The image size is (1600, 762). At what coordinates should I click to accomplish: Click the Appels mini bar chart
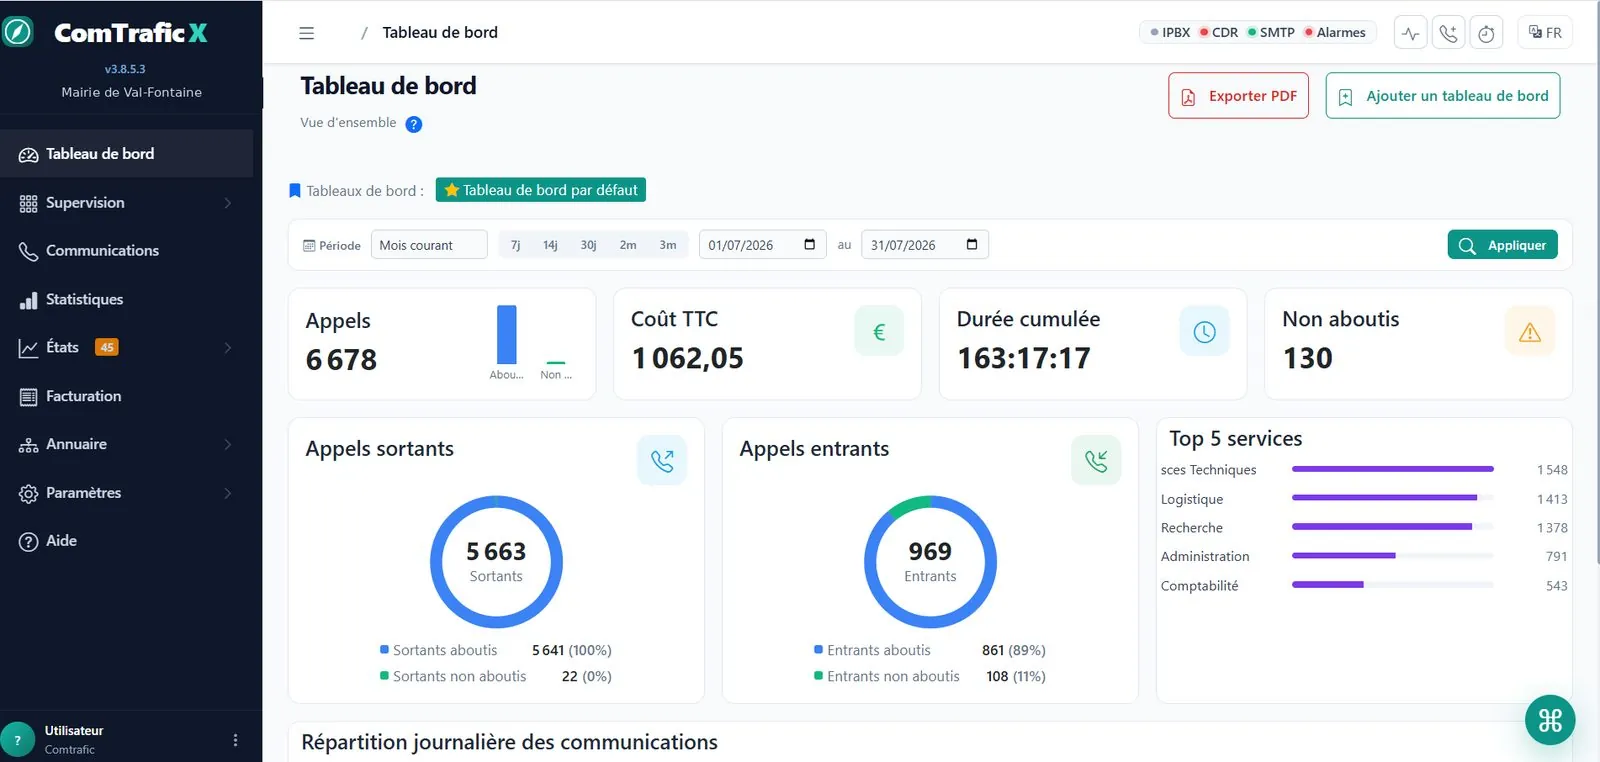pos(531,342)
